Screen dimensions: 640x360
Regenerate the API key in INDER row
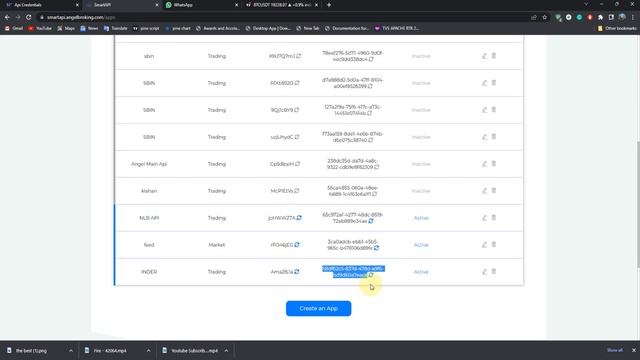[297, 272]
